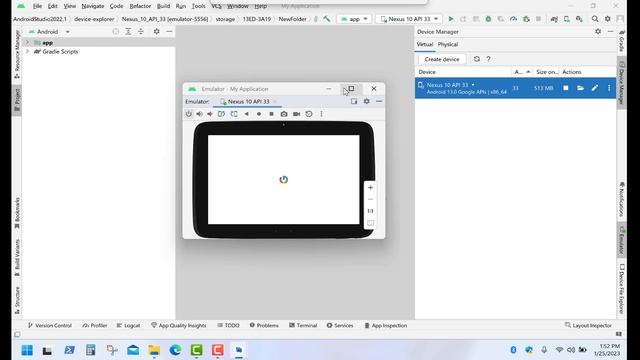The image size is (640, 360).
Task: Open IDE settings gear in toolbar
Action: (x=608, y=19)
